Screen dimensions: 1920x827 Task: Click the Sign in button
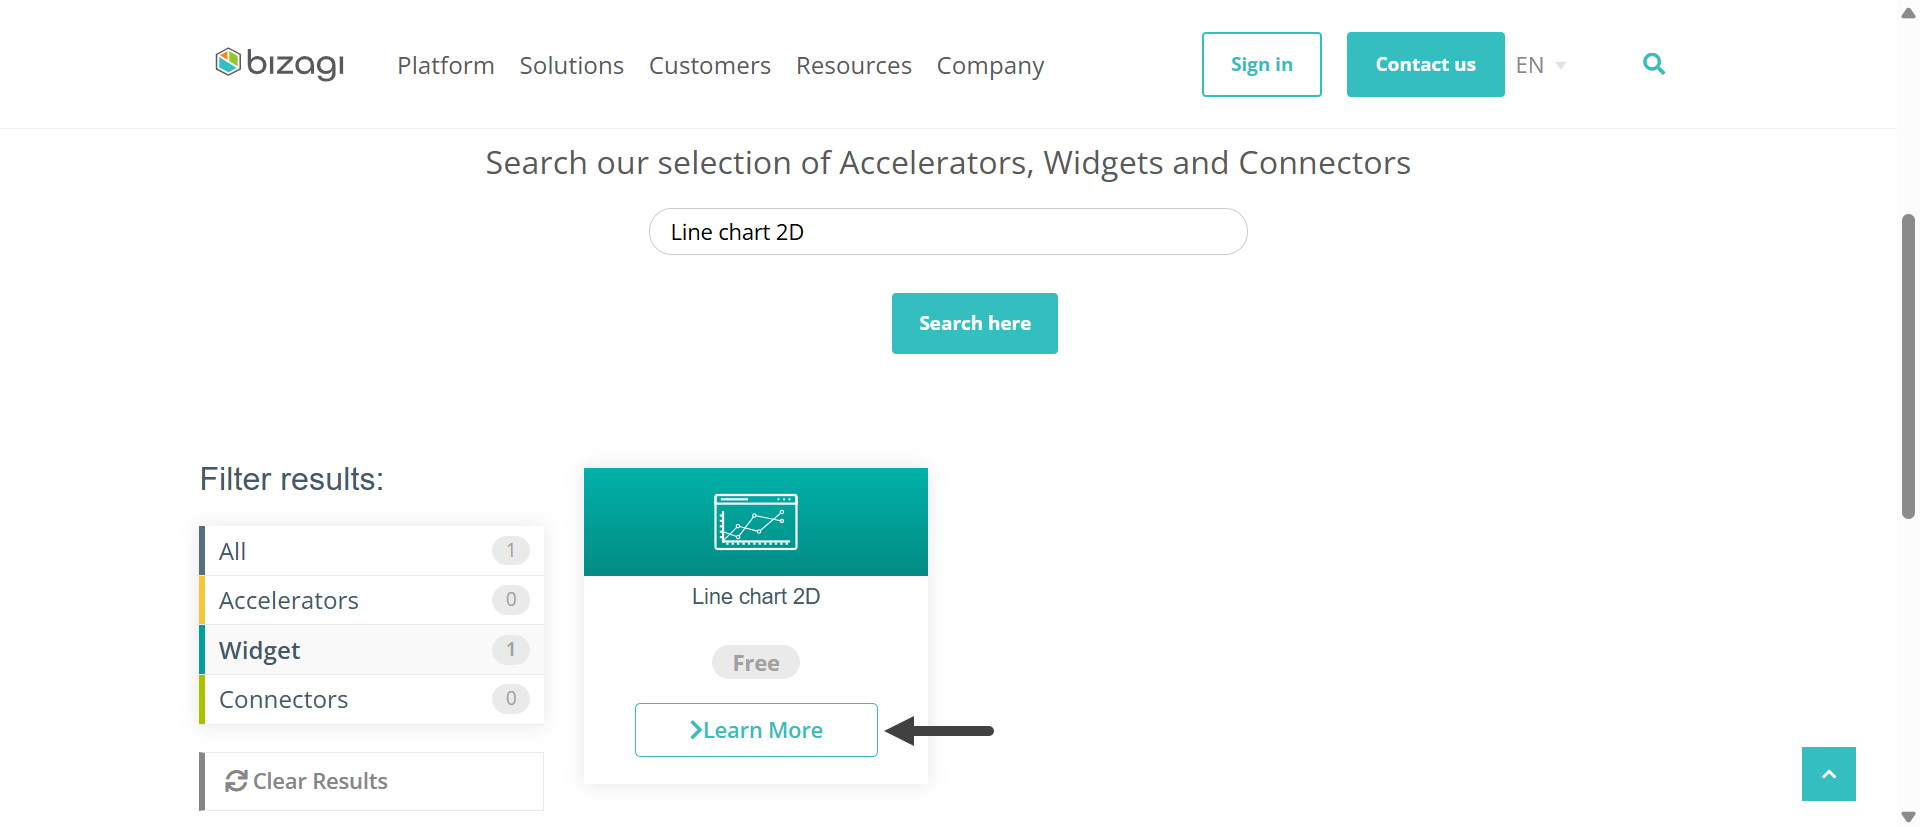point(1262,64)
